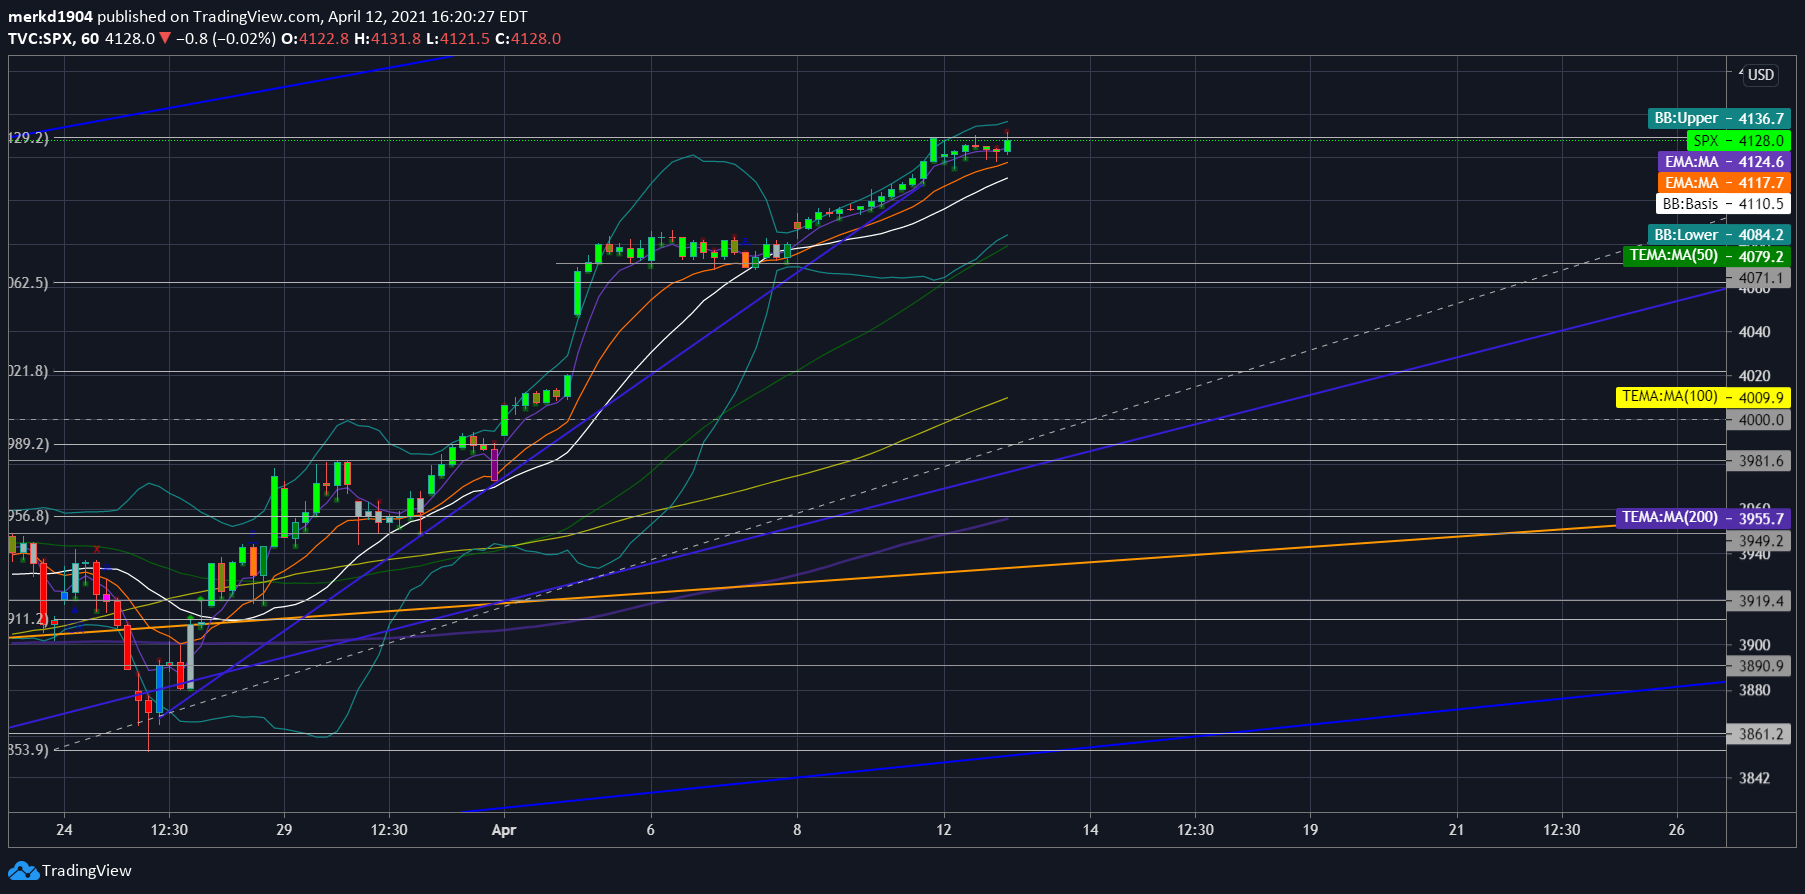Click the close value C:4128.0

[x=528, y=38]
